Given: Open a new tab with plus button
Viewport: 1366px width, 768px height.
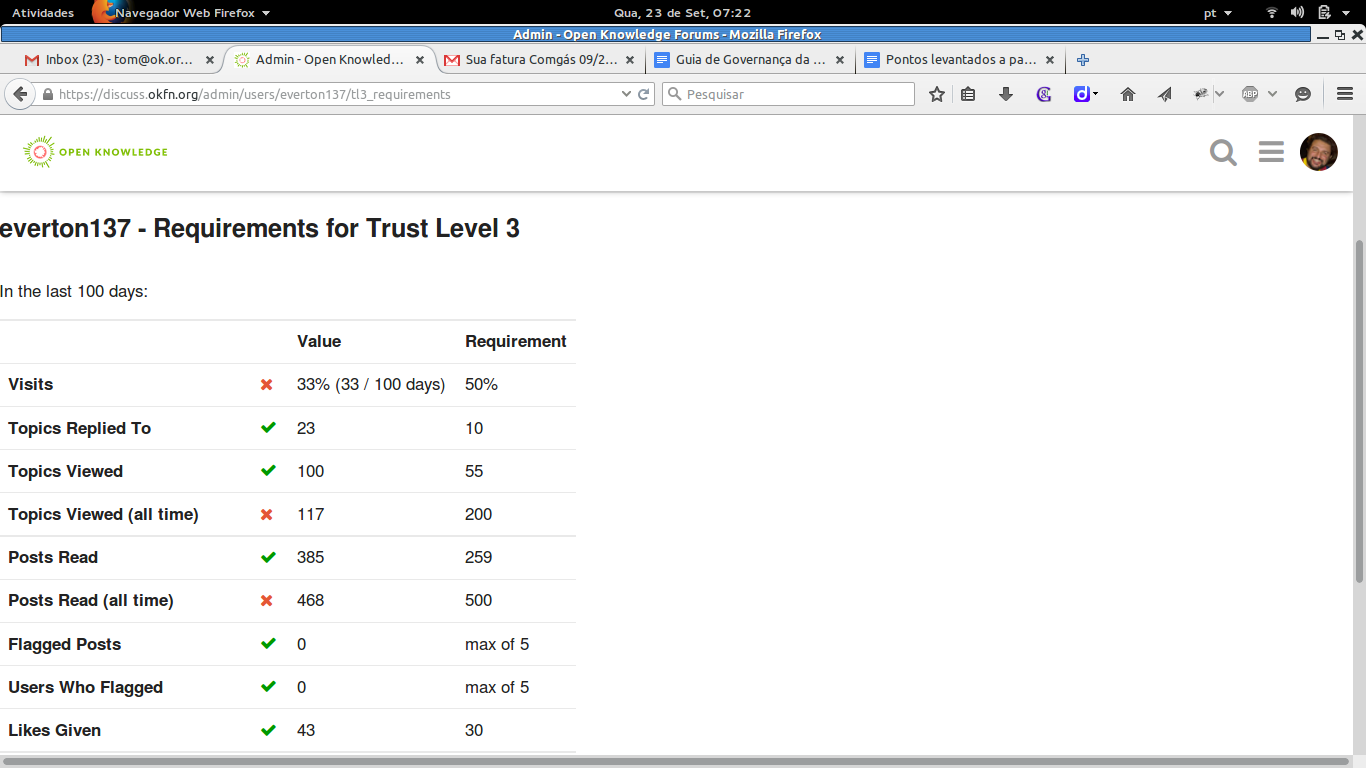Looking at the screenshot, I should (x=1082, y=60).
